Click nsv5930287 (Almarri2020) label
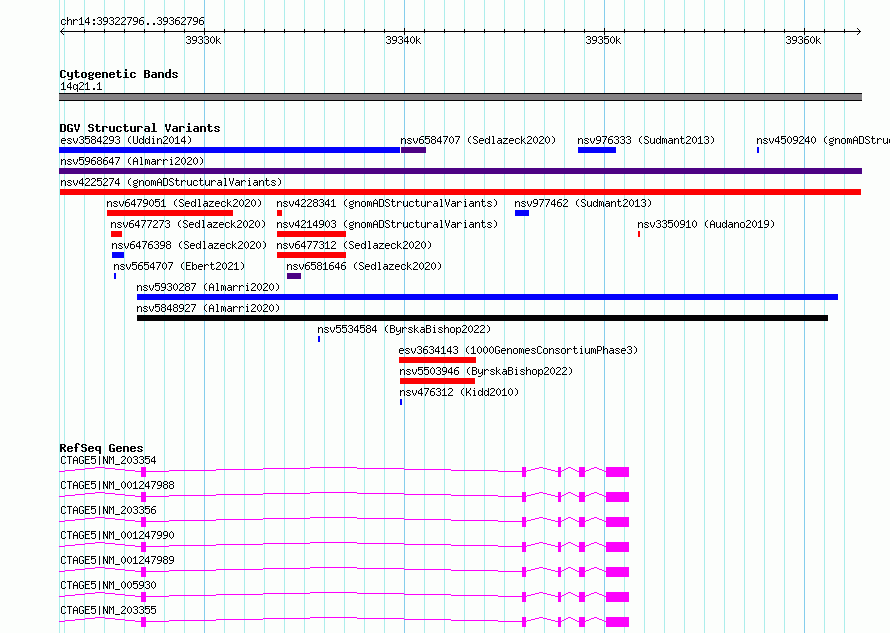This screenshot has height=633, width=890. tap(208, 287)
